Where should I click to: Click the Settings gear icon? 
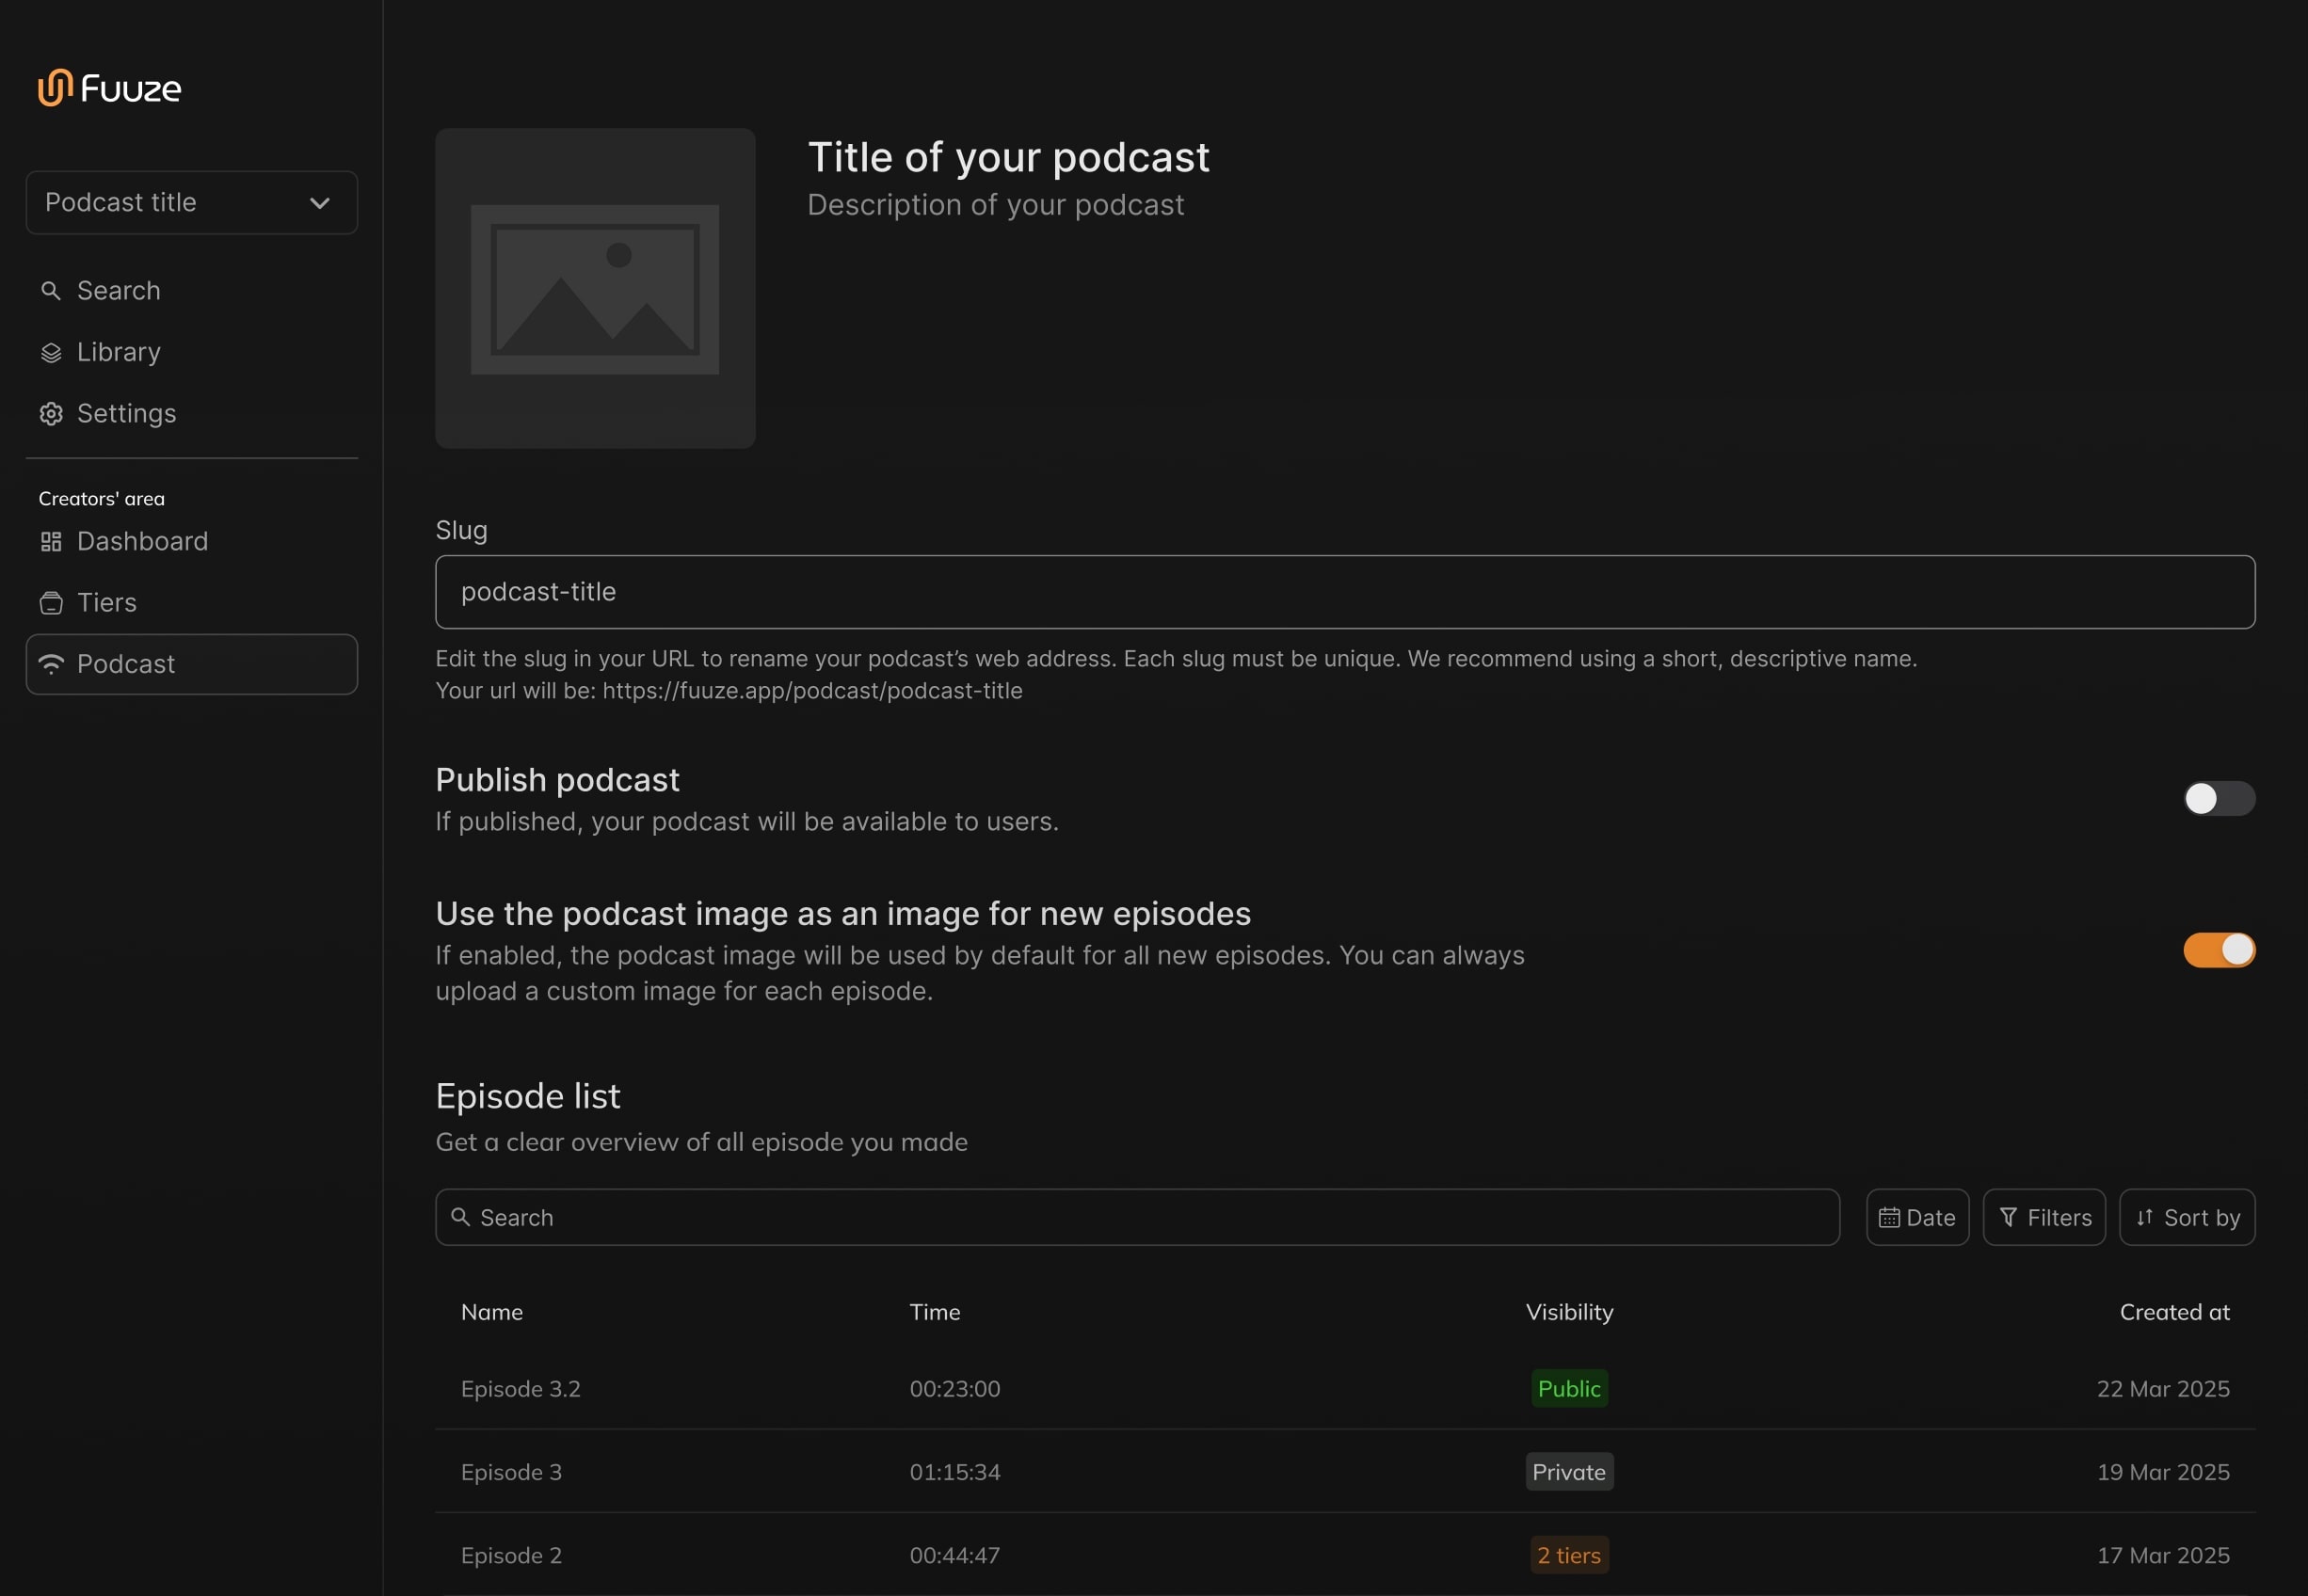point(51,414)
